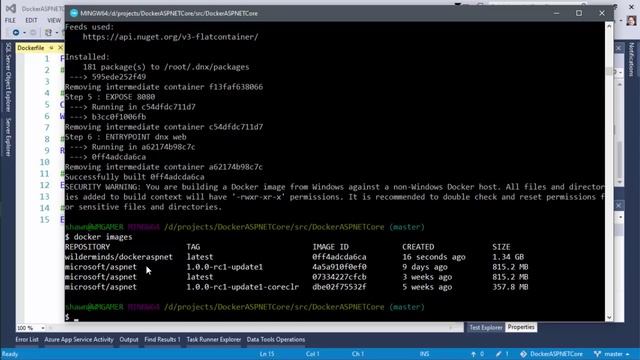This screenshot has width=640, height=360.
Task: Click the user account avatar in Visual Studio
Action: tap(631, 20)
